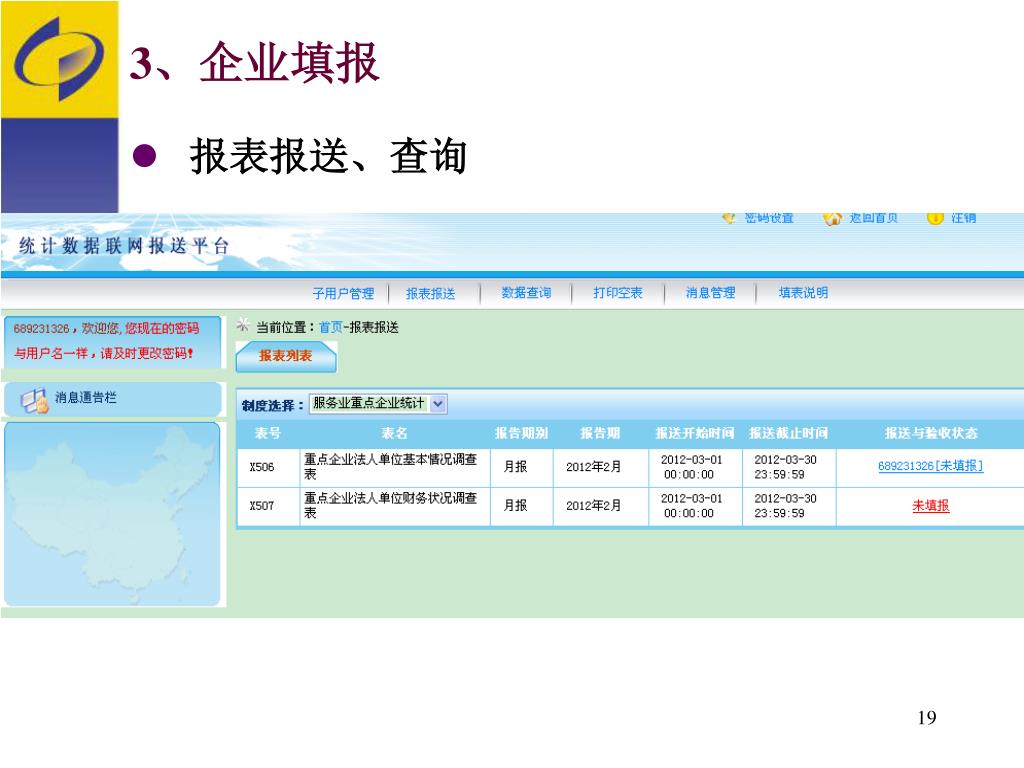This screenshot has height=768, width=1024.
Task: Click the China map image panel
Action: [112, 512]
